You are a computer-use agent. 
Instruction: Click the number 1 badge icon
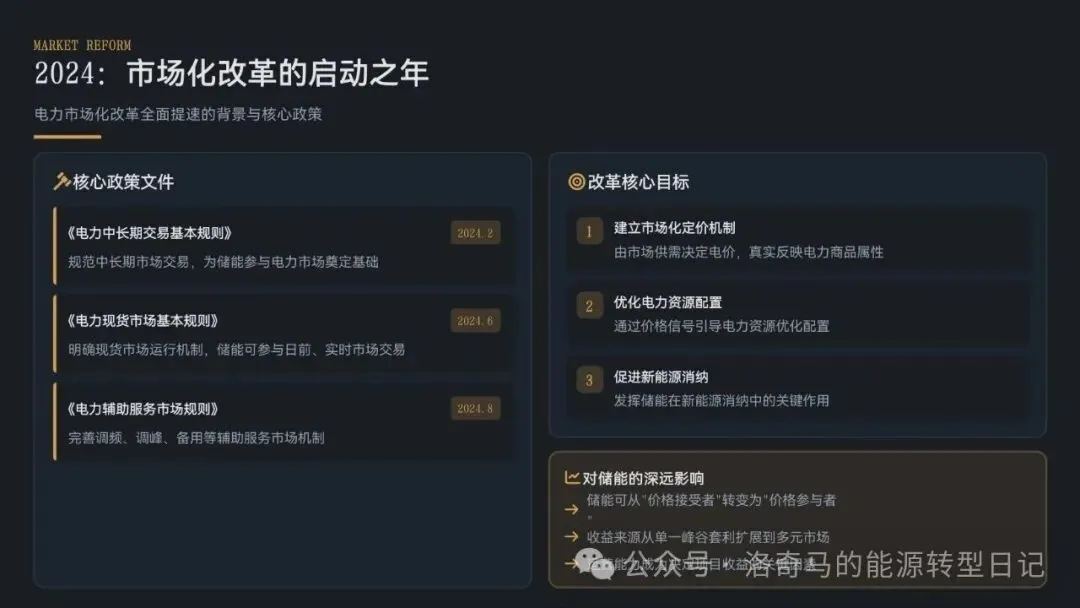click(x=589, y=232)
